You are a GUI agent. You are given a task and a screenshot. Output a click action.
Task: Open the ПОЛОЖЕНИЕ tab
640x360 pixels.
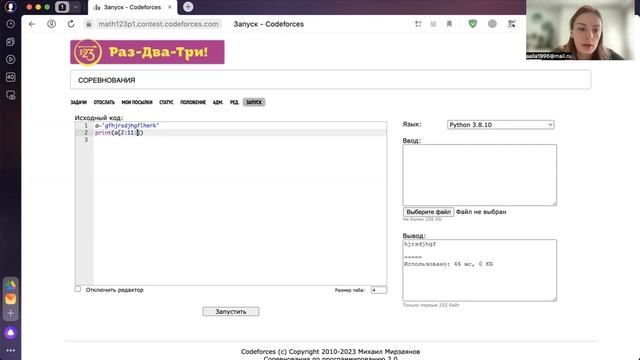coord(193,102)
